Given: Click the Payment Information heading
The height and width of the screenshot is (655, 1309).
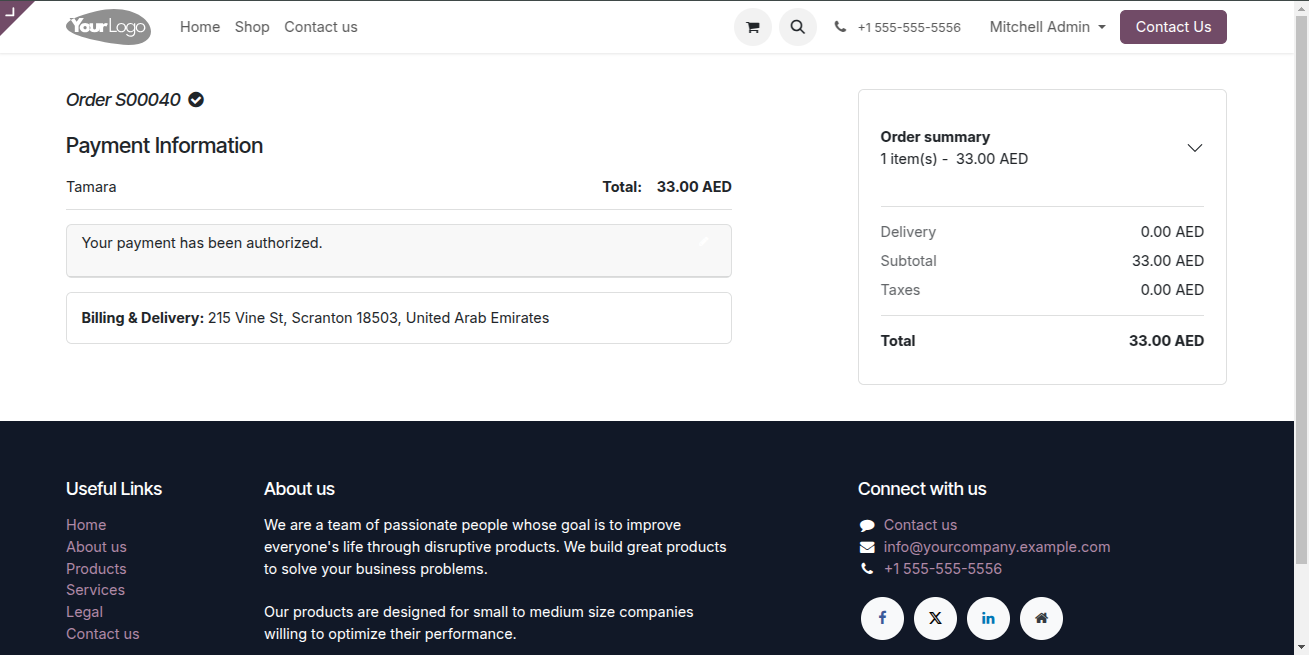Looking at the screenshot, I should (164, 145).
